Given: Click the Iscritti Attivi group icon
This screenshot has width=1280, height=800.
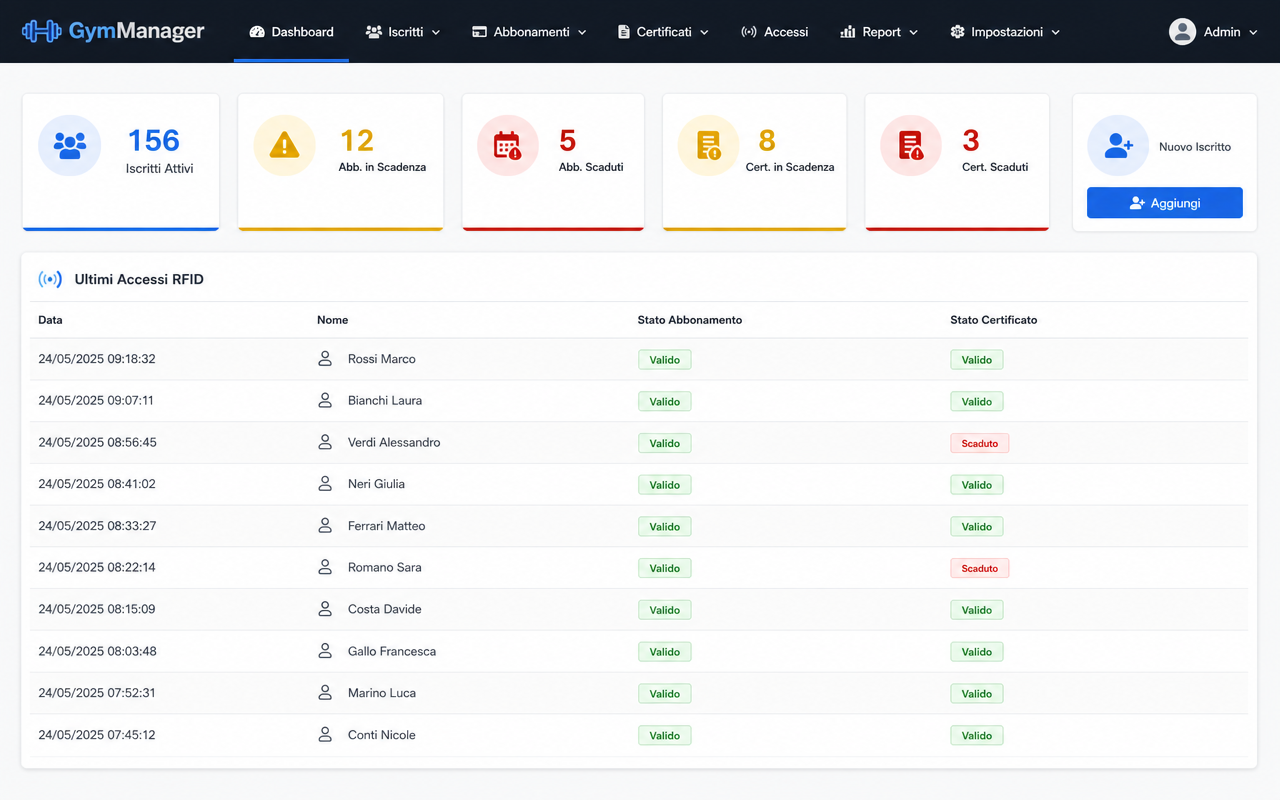Looking at the screenshot, I should [70, 145].
